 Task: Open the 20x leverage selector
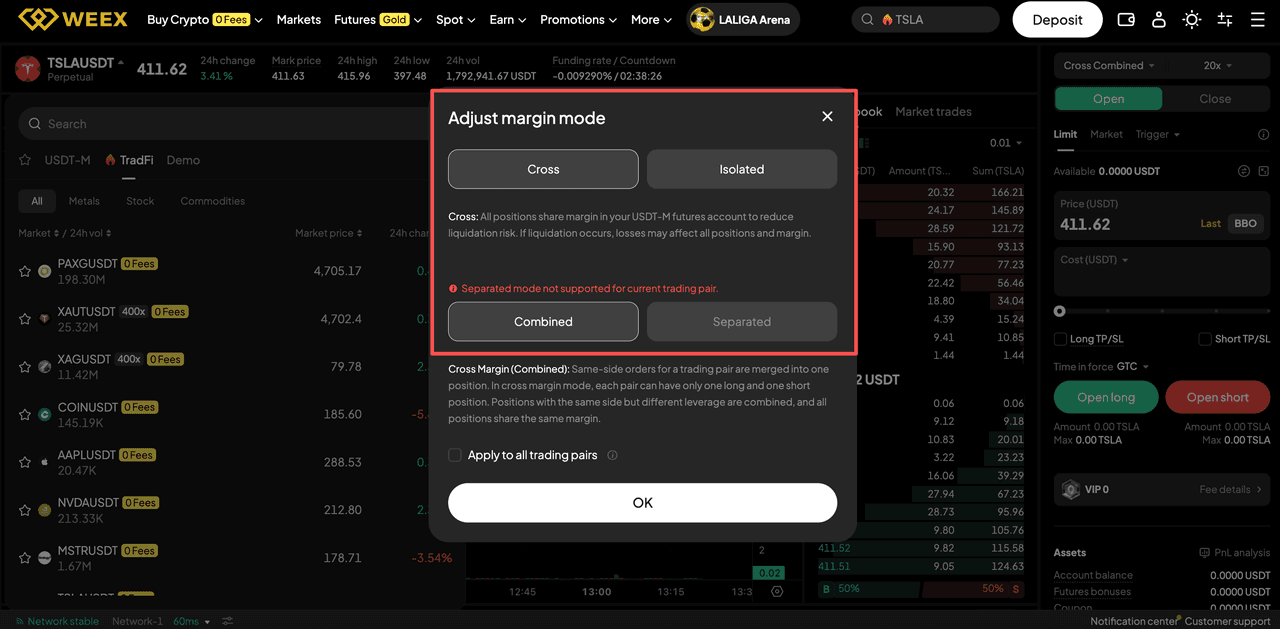1217,65
